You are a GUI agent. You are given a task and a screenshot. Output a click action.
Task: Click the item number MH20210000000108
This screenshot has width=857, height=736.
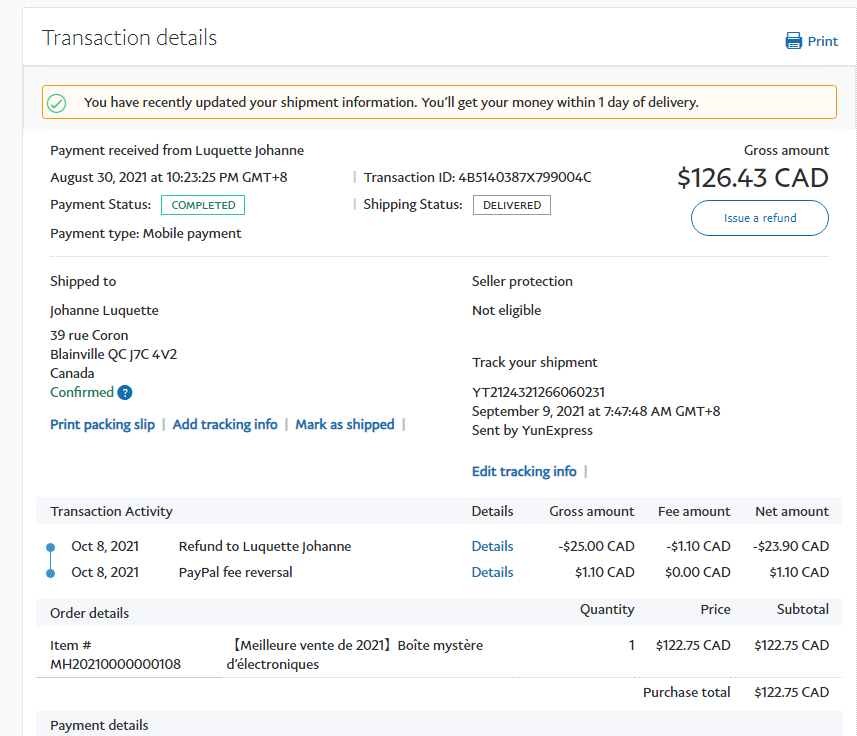point(115,664)
